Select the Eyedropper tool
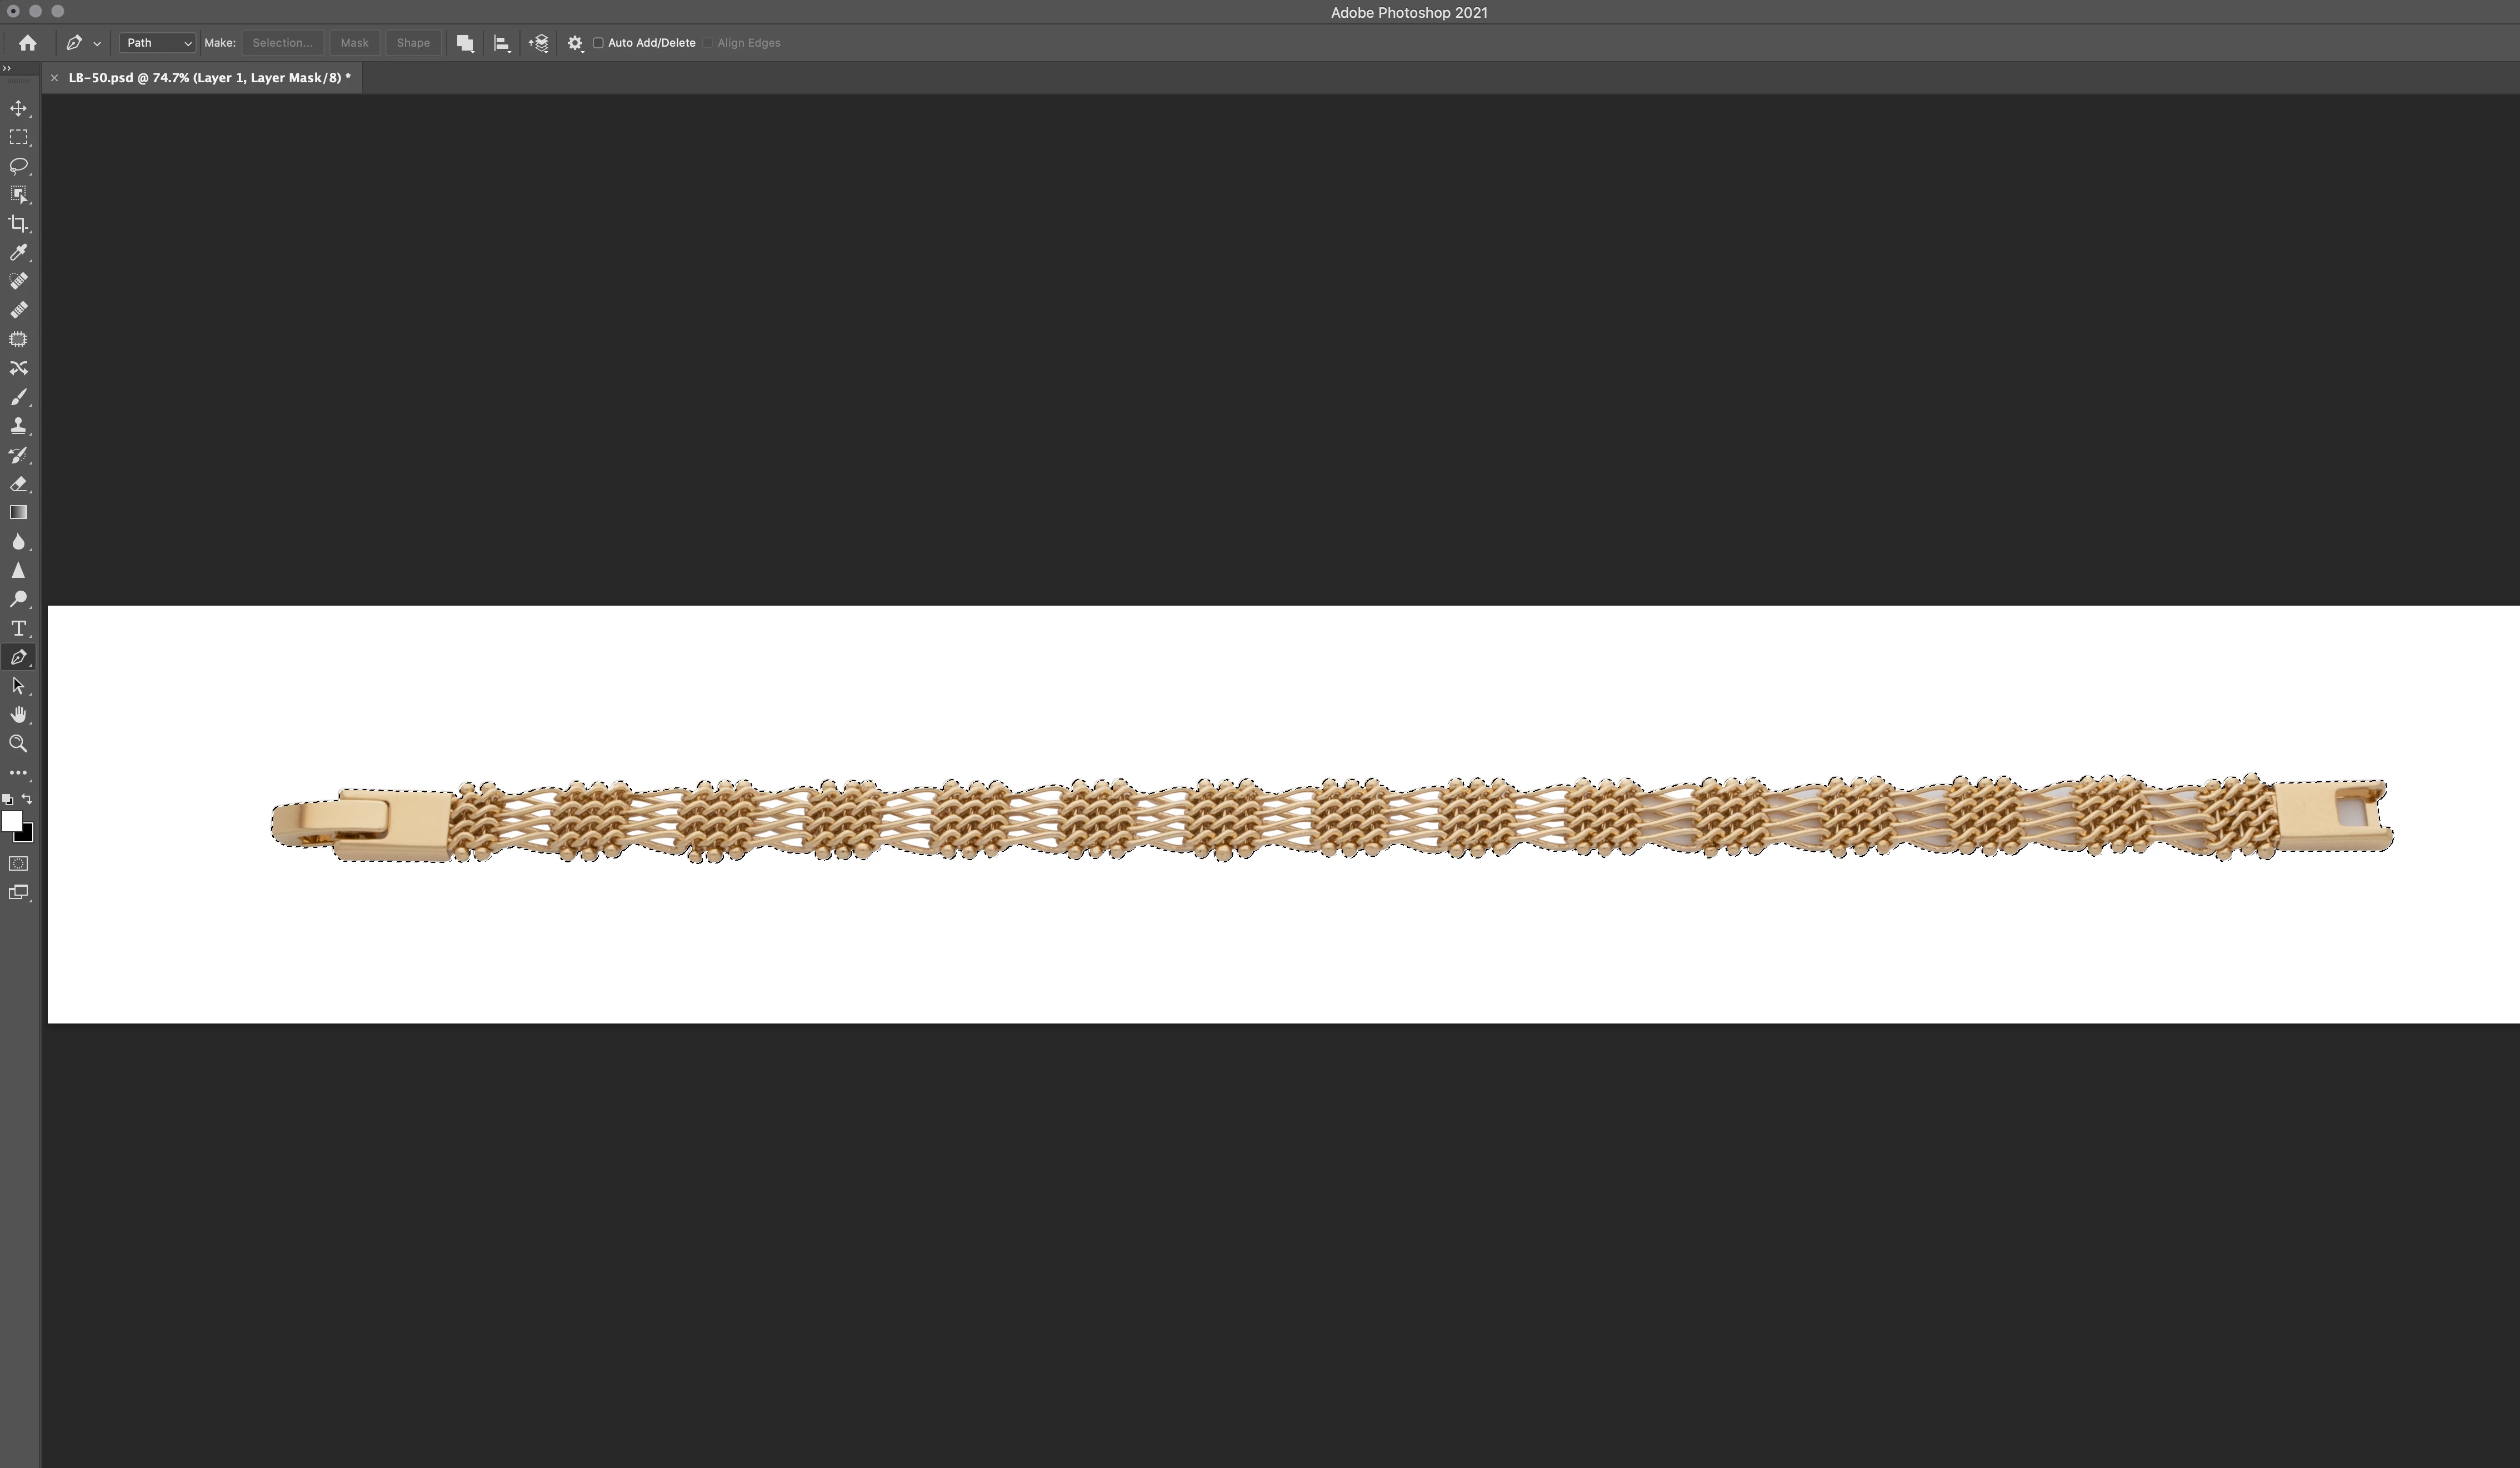 [x=18, y=253]
